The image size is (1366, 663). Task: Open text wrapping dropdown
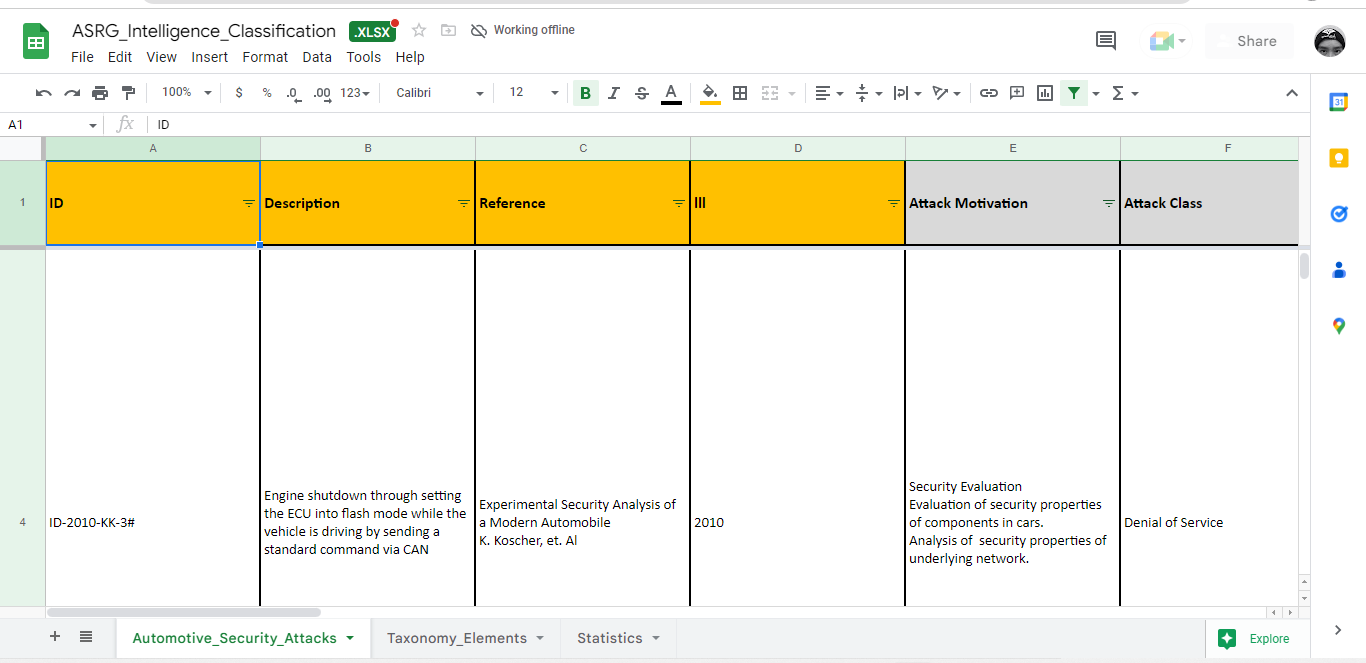point(907,93)
